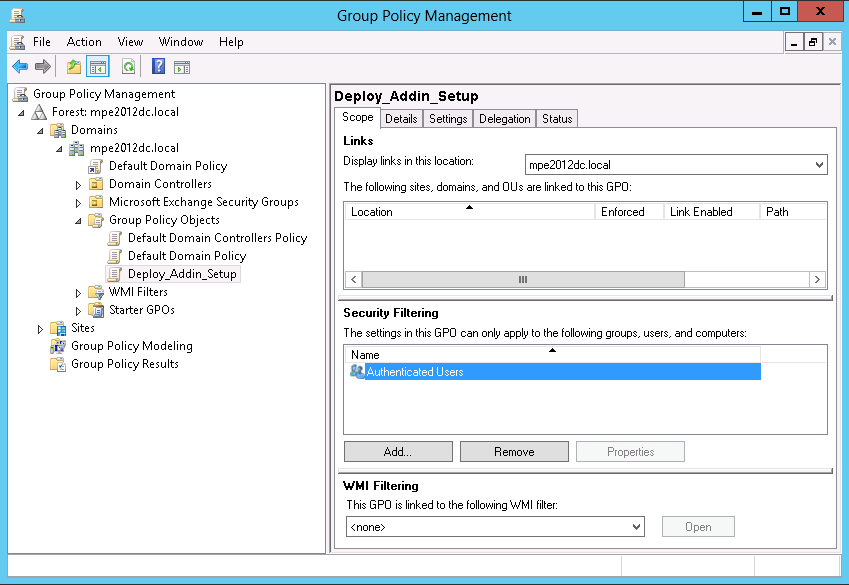Open the Action menu
The image size is (849, 585).
coord(84,42)
